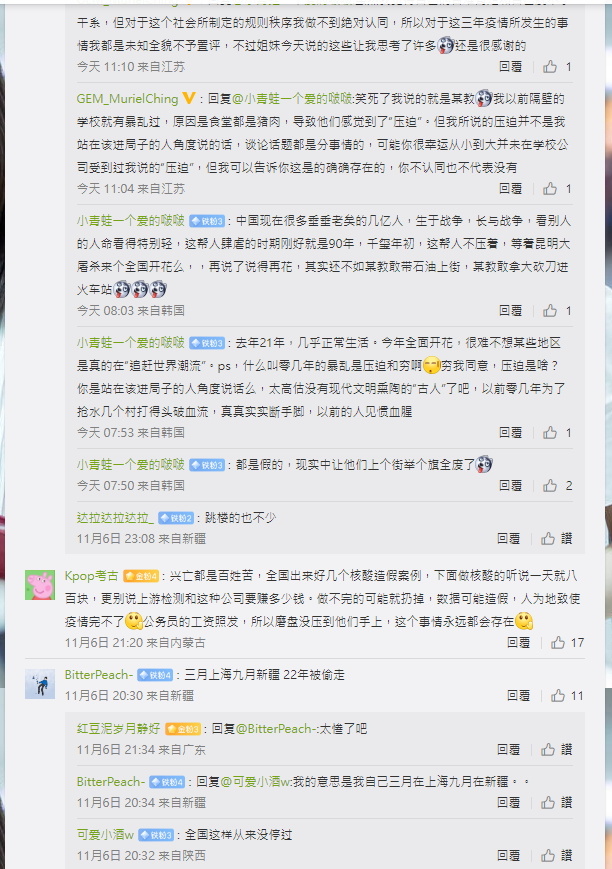Screen dimensions: 612x869
Task: Like 可爱小酒w's reply from 陕西
Action: (x=557, y=855)
